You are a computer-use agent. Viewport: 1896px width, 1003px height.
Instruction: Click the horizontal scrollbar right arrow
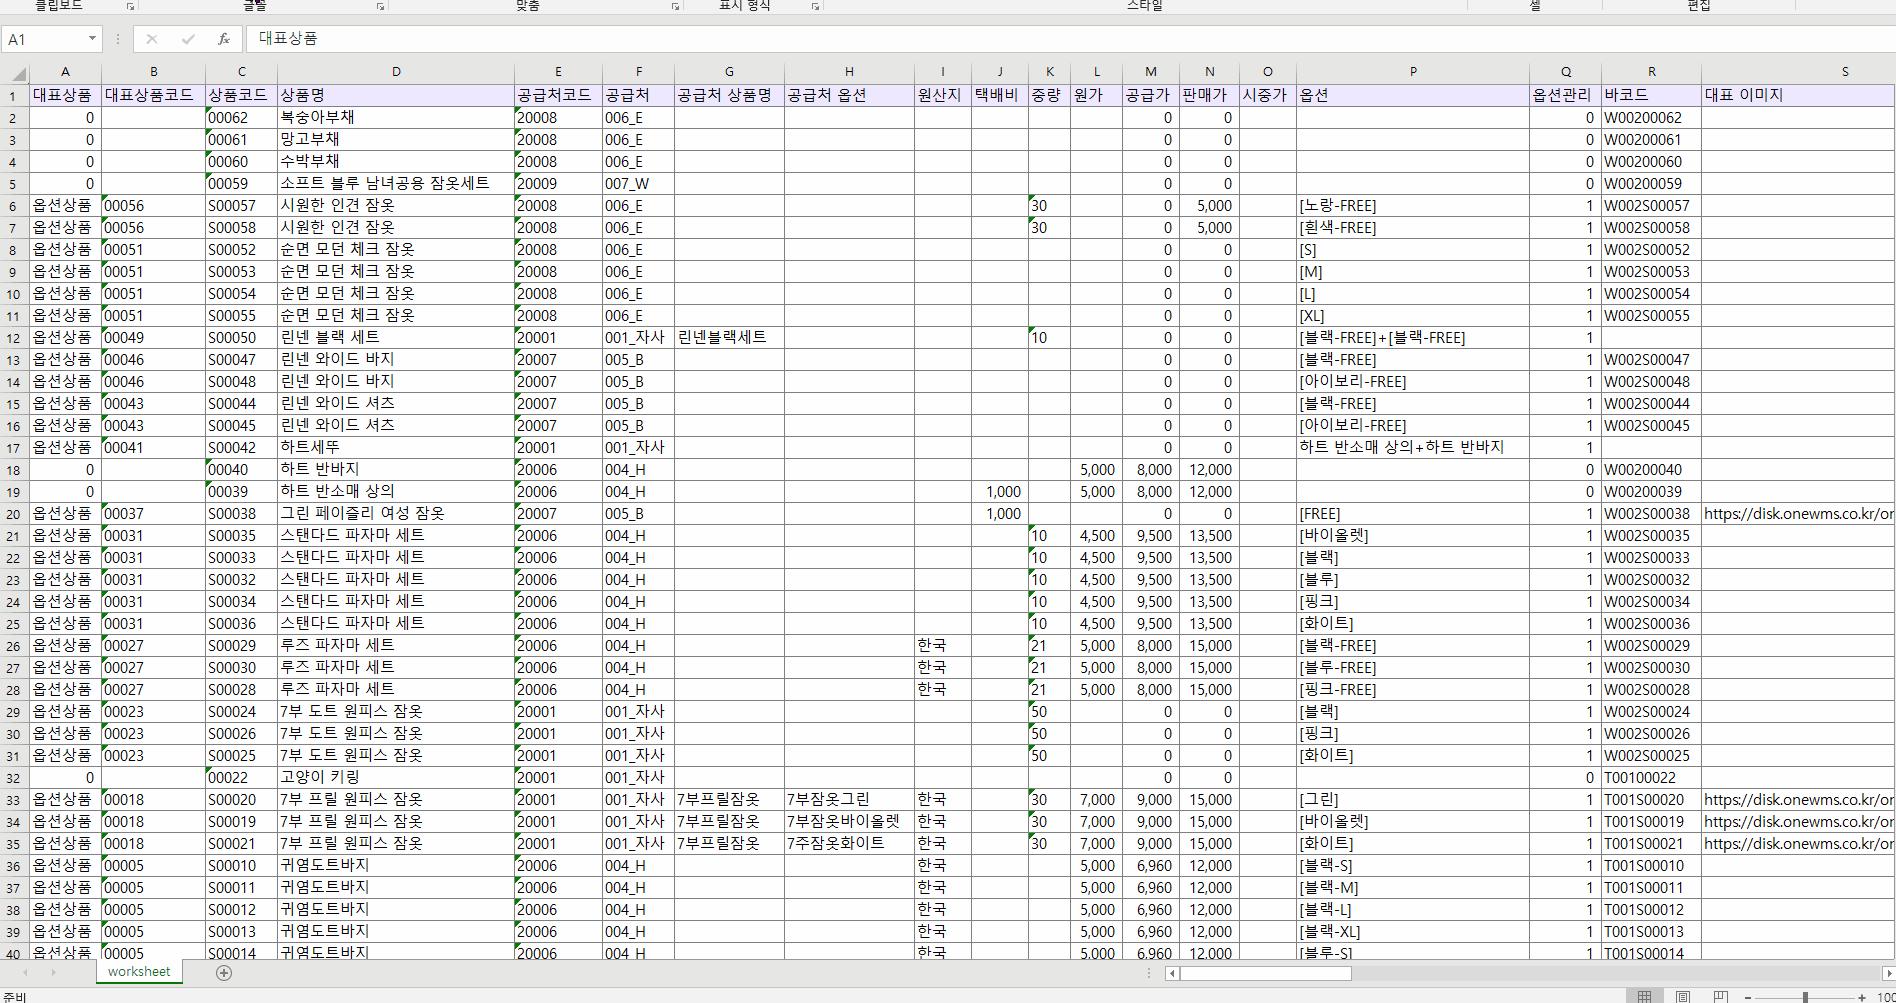(x=1888, y=973)
